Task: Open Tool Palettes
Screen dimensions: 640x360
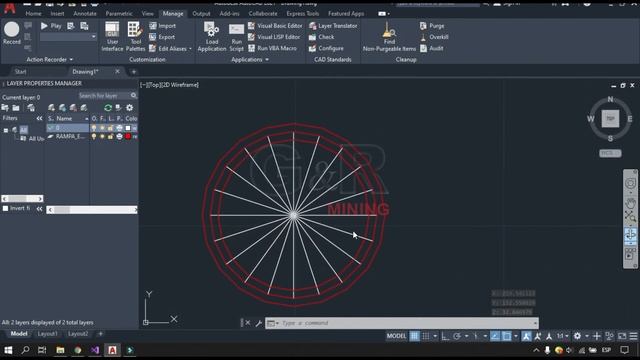Action: pos(136,37)
